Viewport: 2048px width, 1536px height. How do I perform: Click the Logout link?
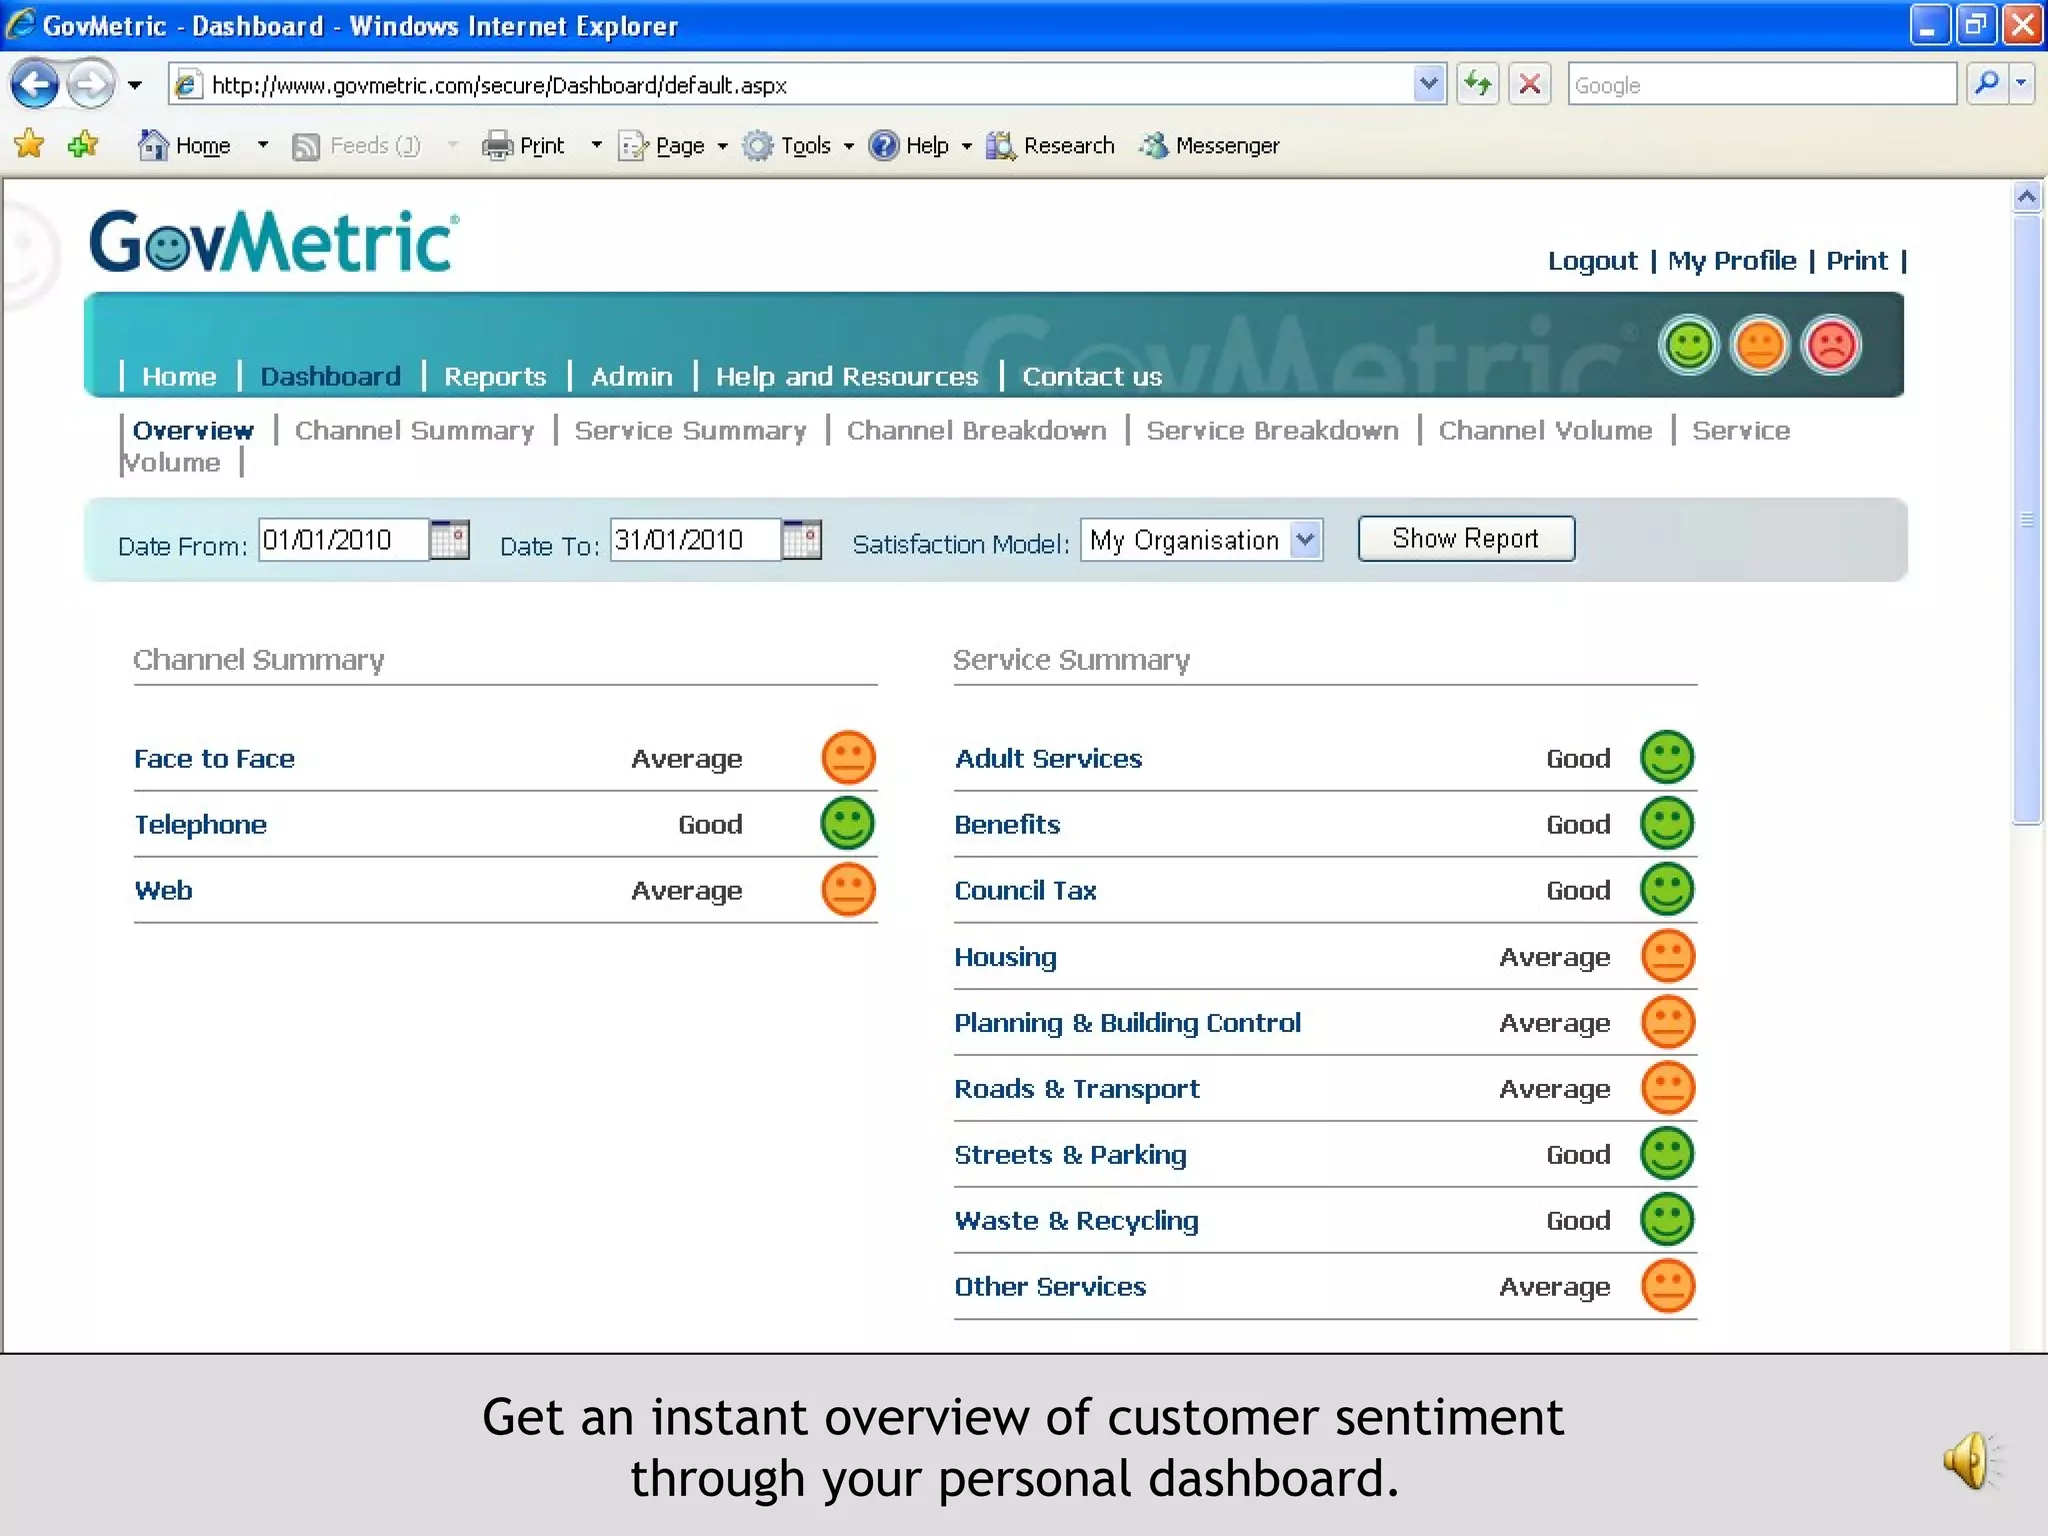pos(1592,261)
